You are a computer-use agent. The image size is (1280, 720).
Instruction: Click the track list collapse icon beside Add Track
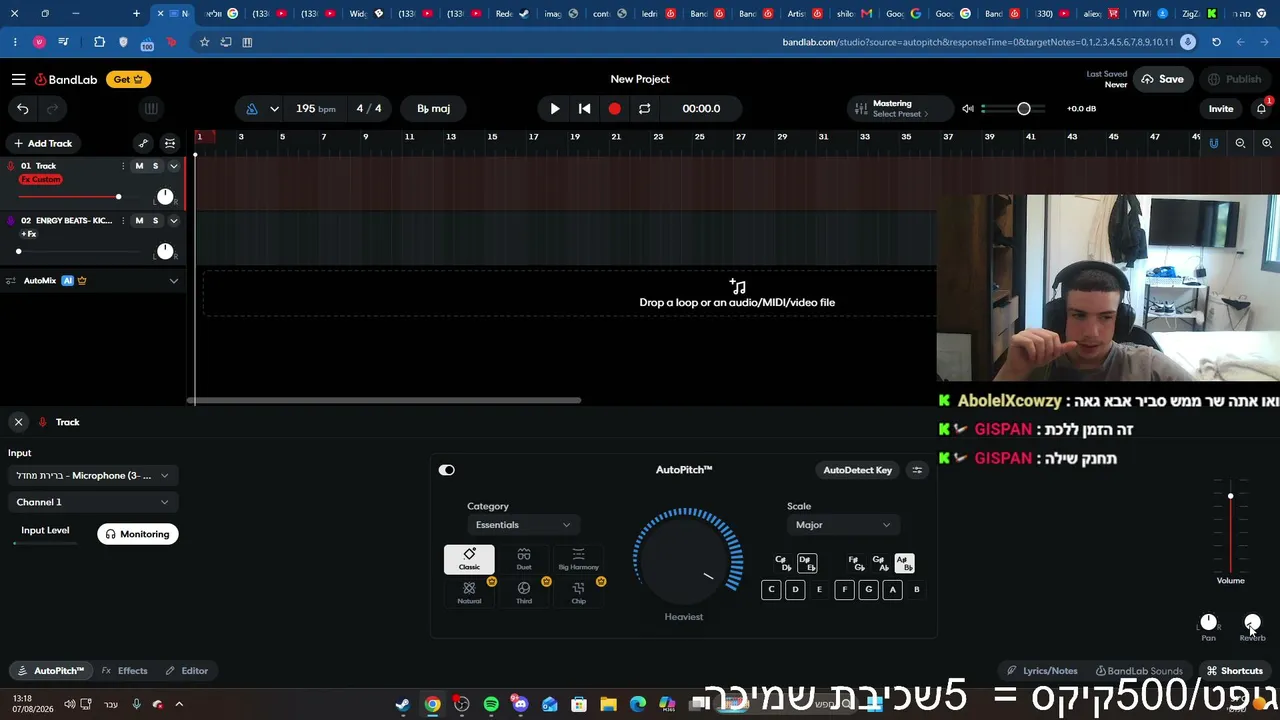pos(170,143)
